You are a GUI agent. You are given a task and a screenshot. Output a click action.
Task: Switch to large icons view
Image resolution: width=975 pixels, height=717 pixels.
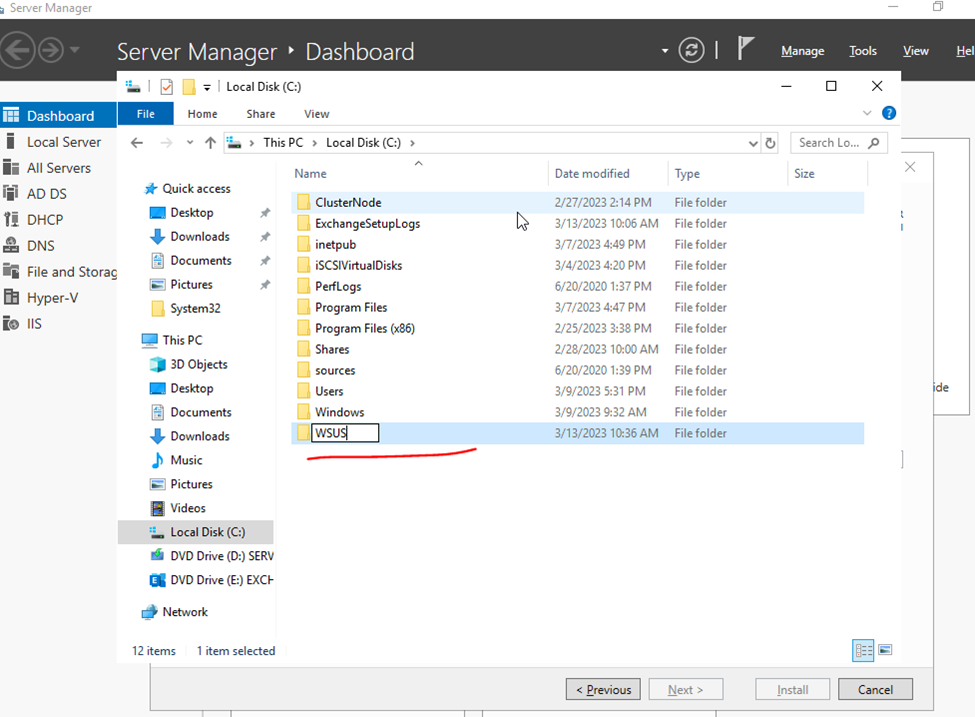click(x=885, y=651)
